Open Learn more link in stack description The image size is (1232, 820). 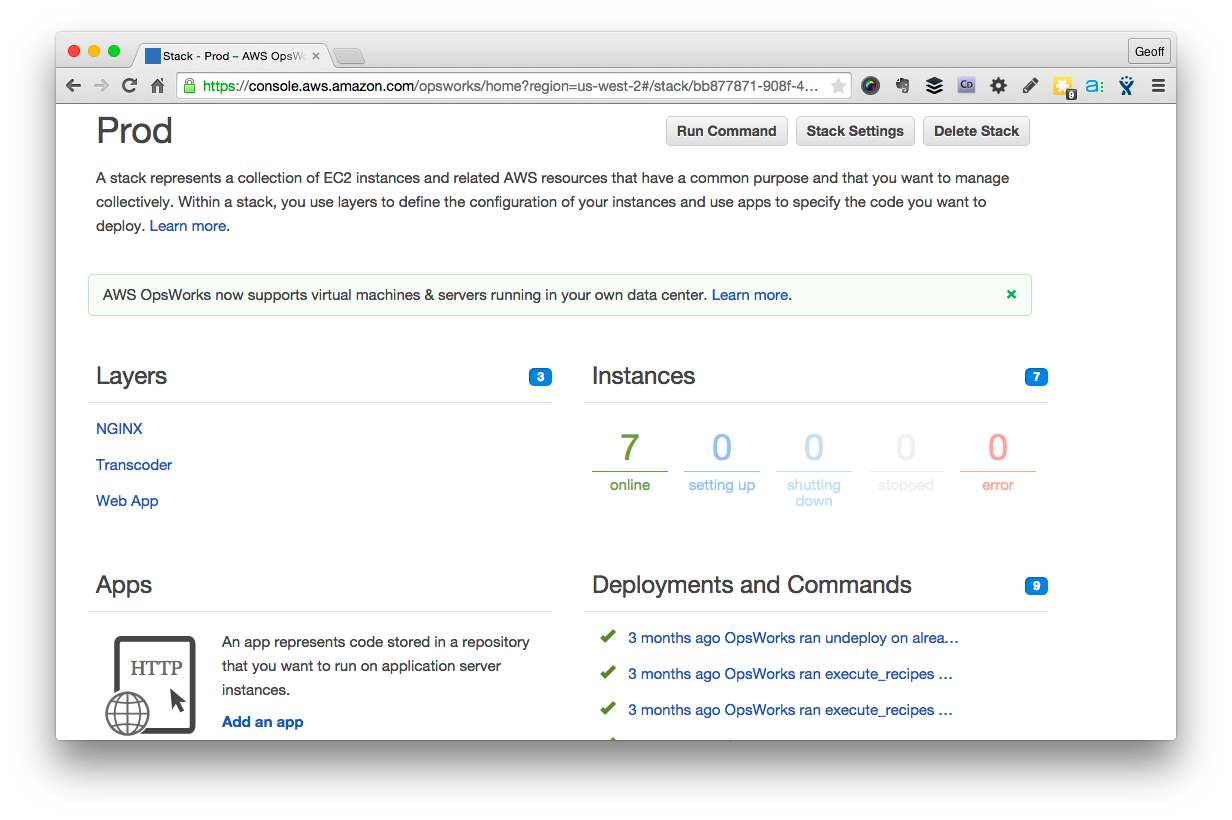point(188,226)
